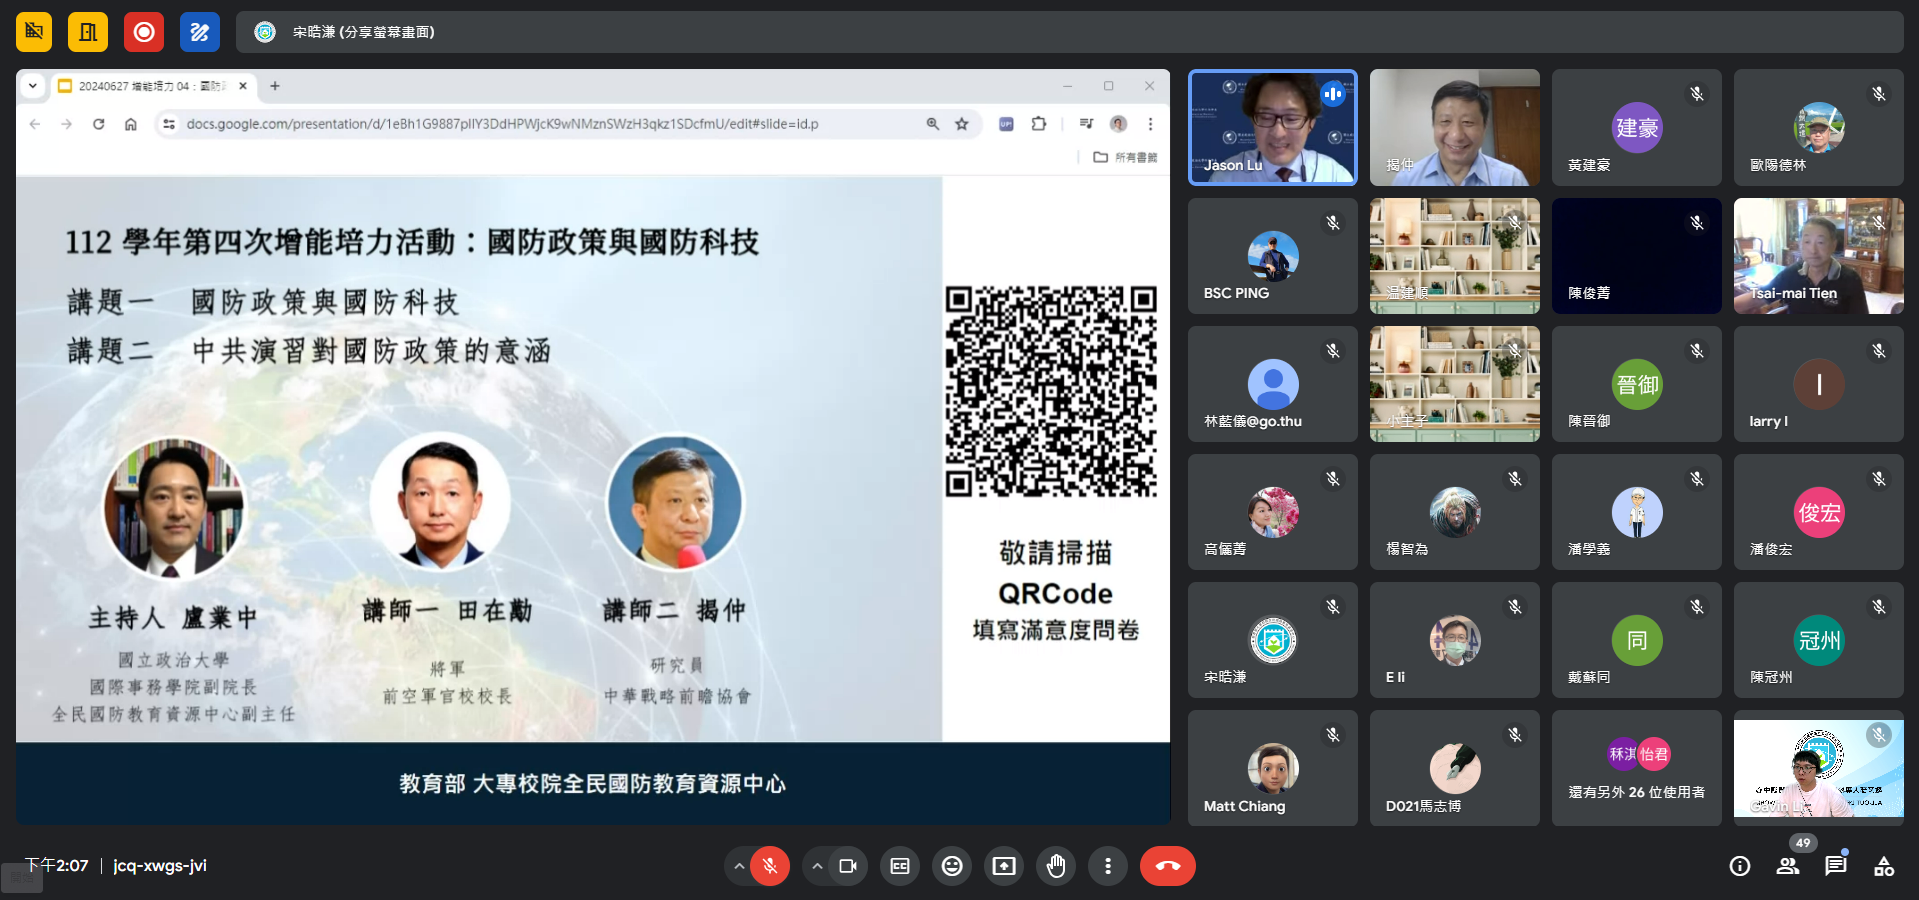Click the D021馬志博 participant tile

(1455, 768)
